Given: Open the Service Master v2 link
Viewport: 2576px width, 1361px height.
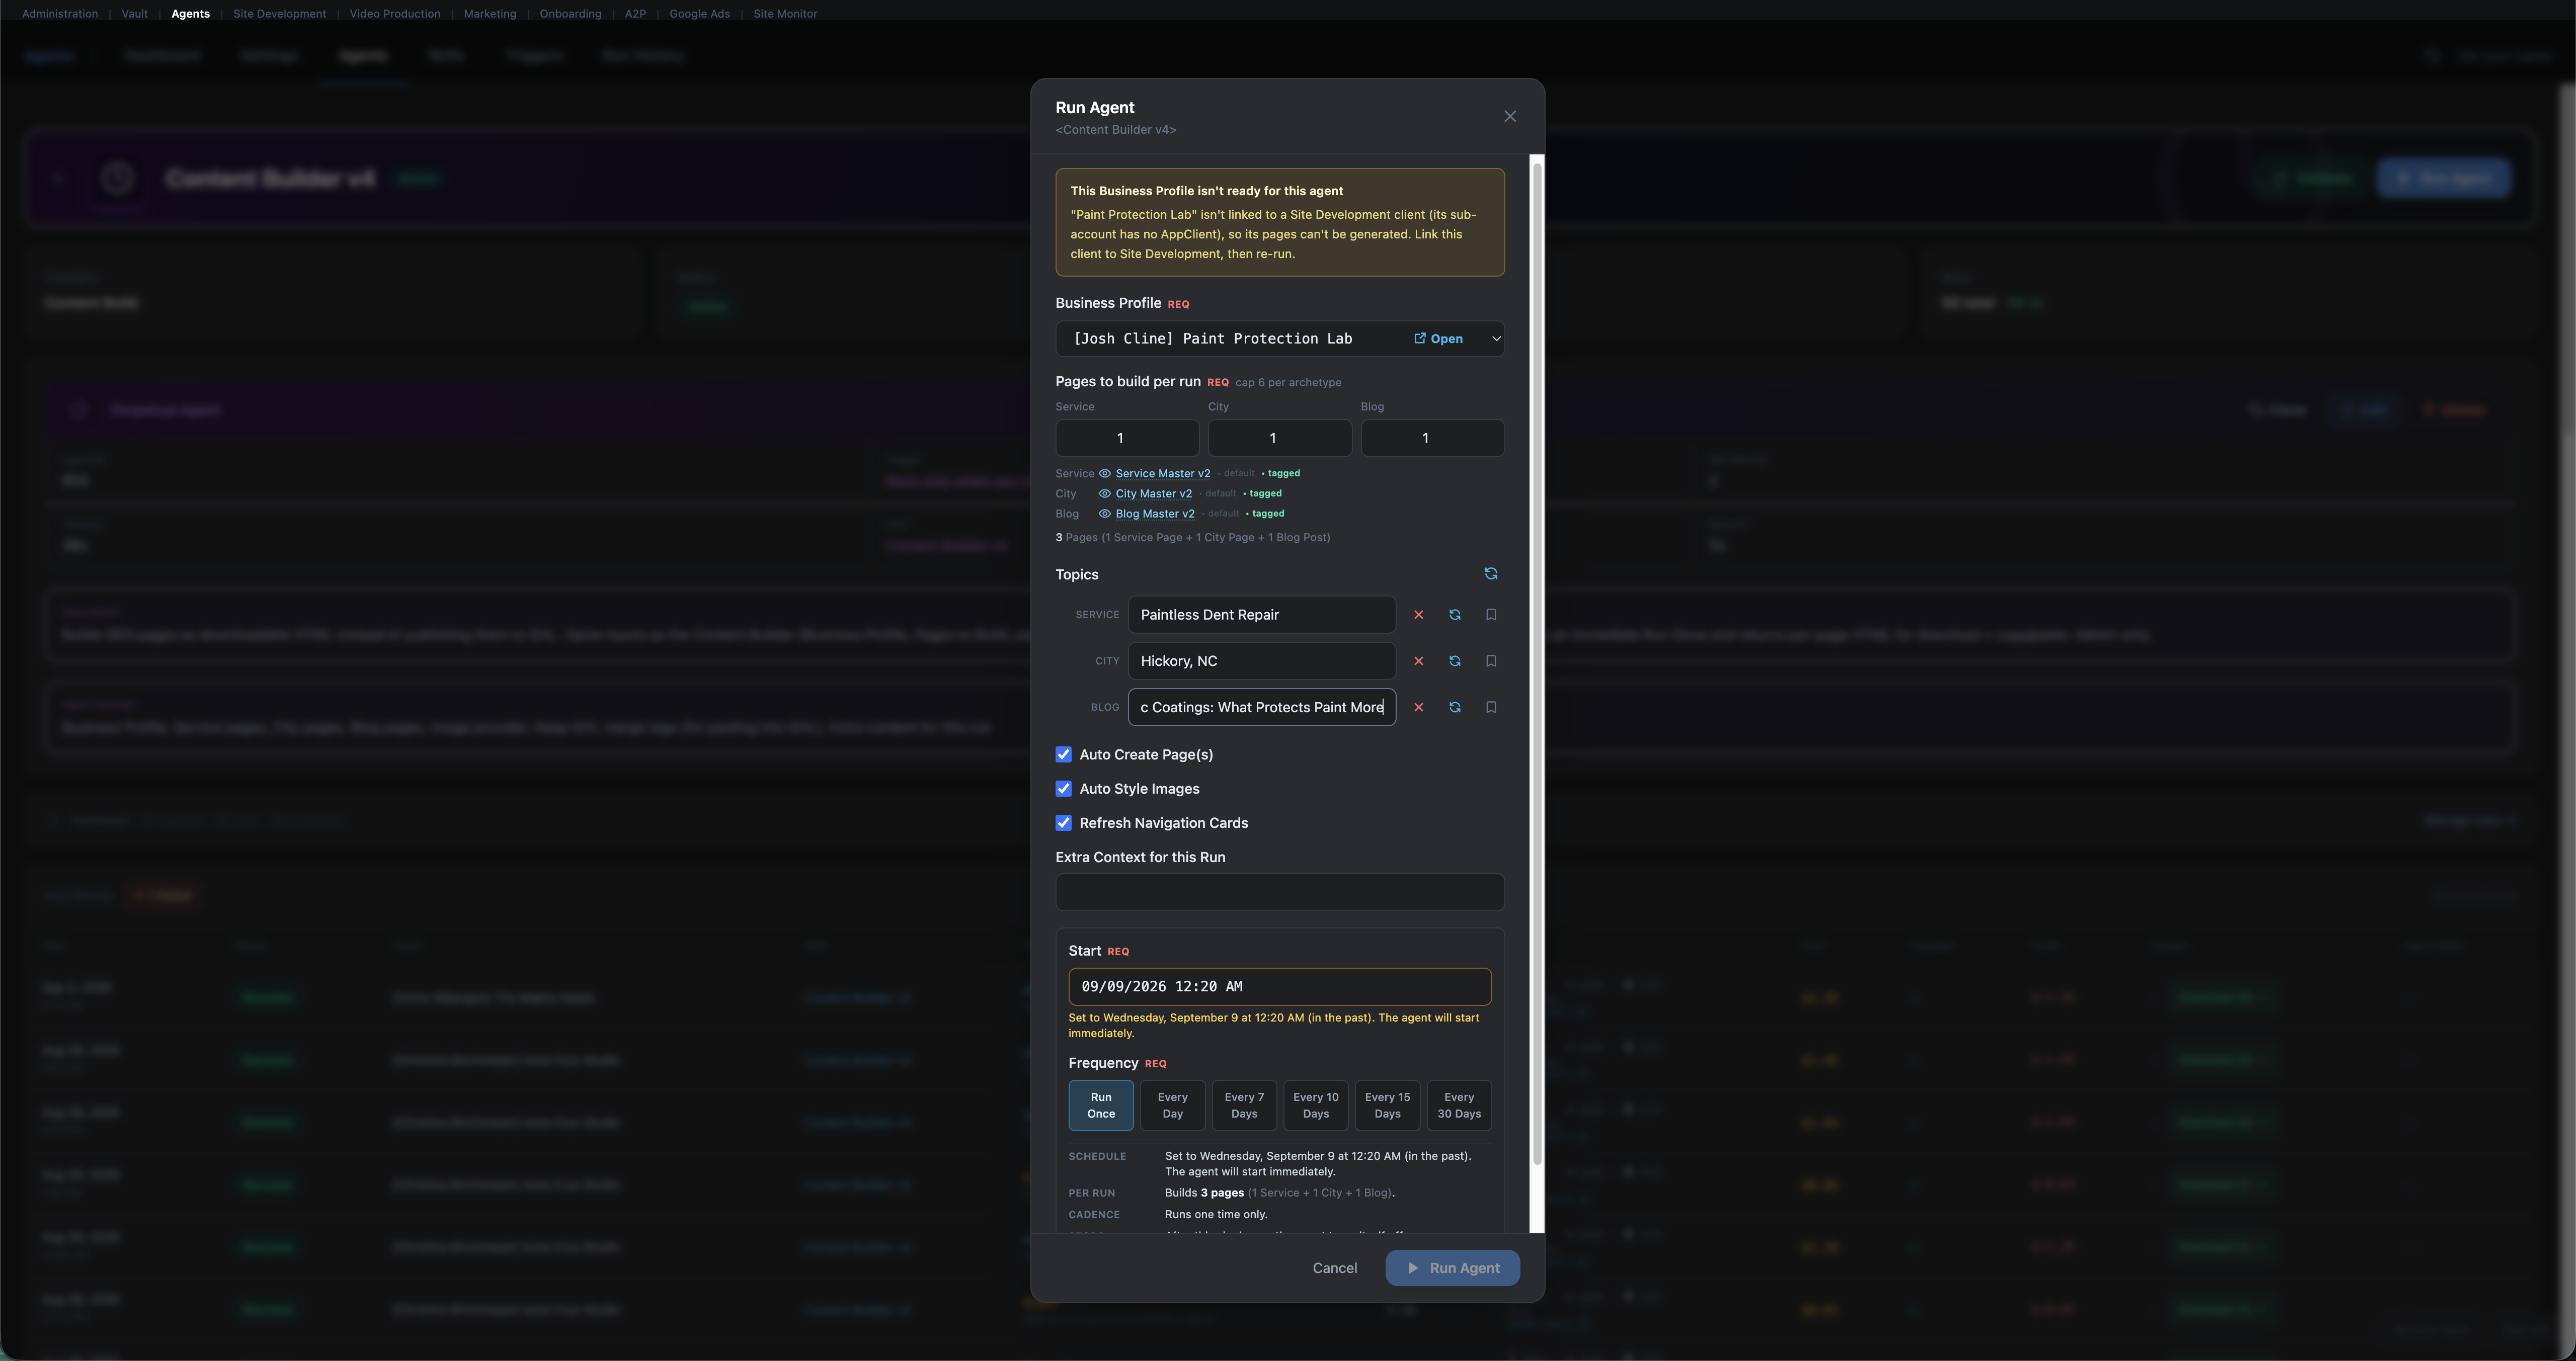Looking at the screenshot, I should (x=1163, y=474).
